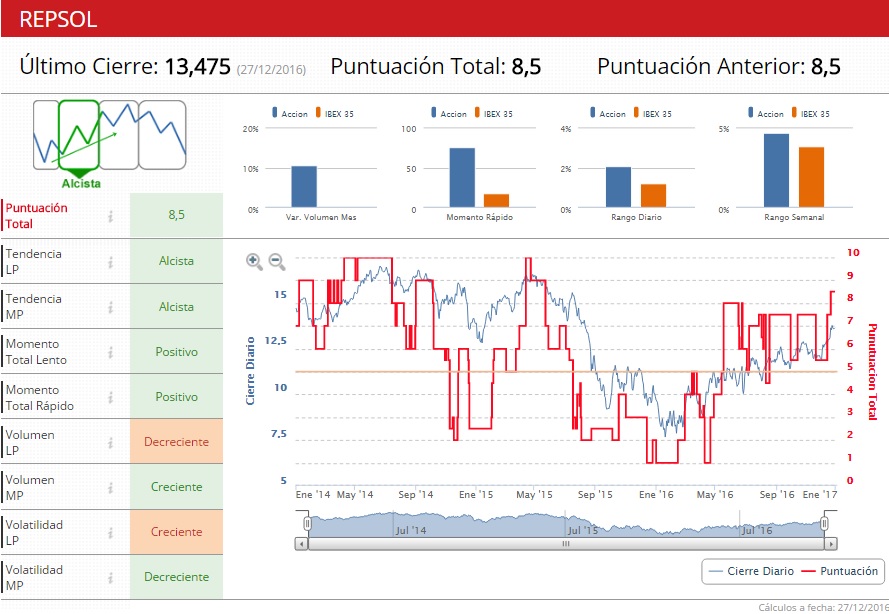Click the Jul '14 marker in the navigator

click(x=411, y=530)
